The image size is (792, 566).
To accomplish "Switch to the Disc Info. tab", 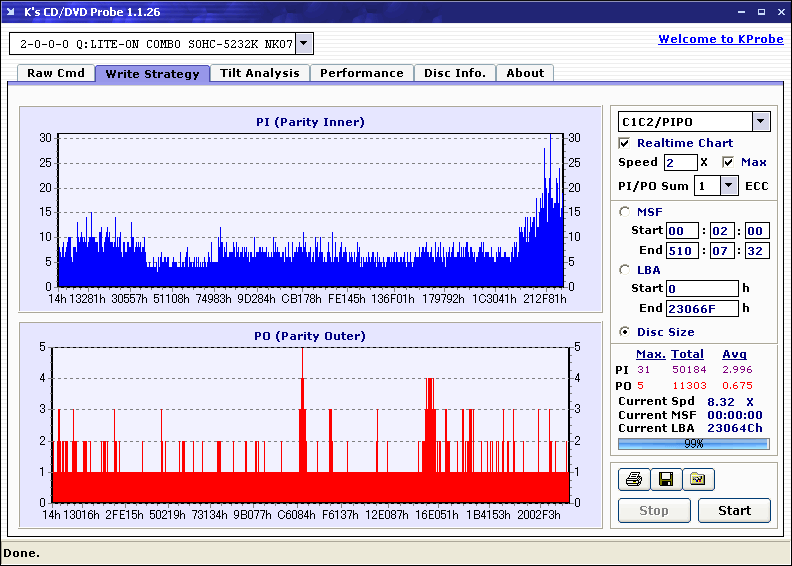I will (x=455, y=73).
